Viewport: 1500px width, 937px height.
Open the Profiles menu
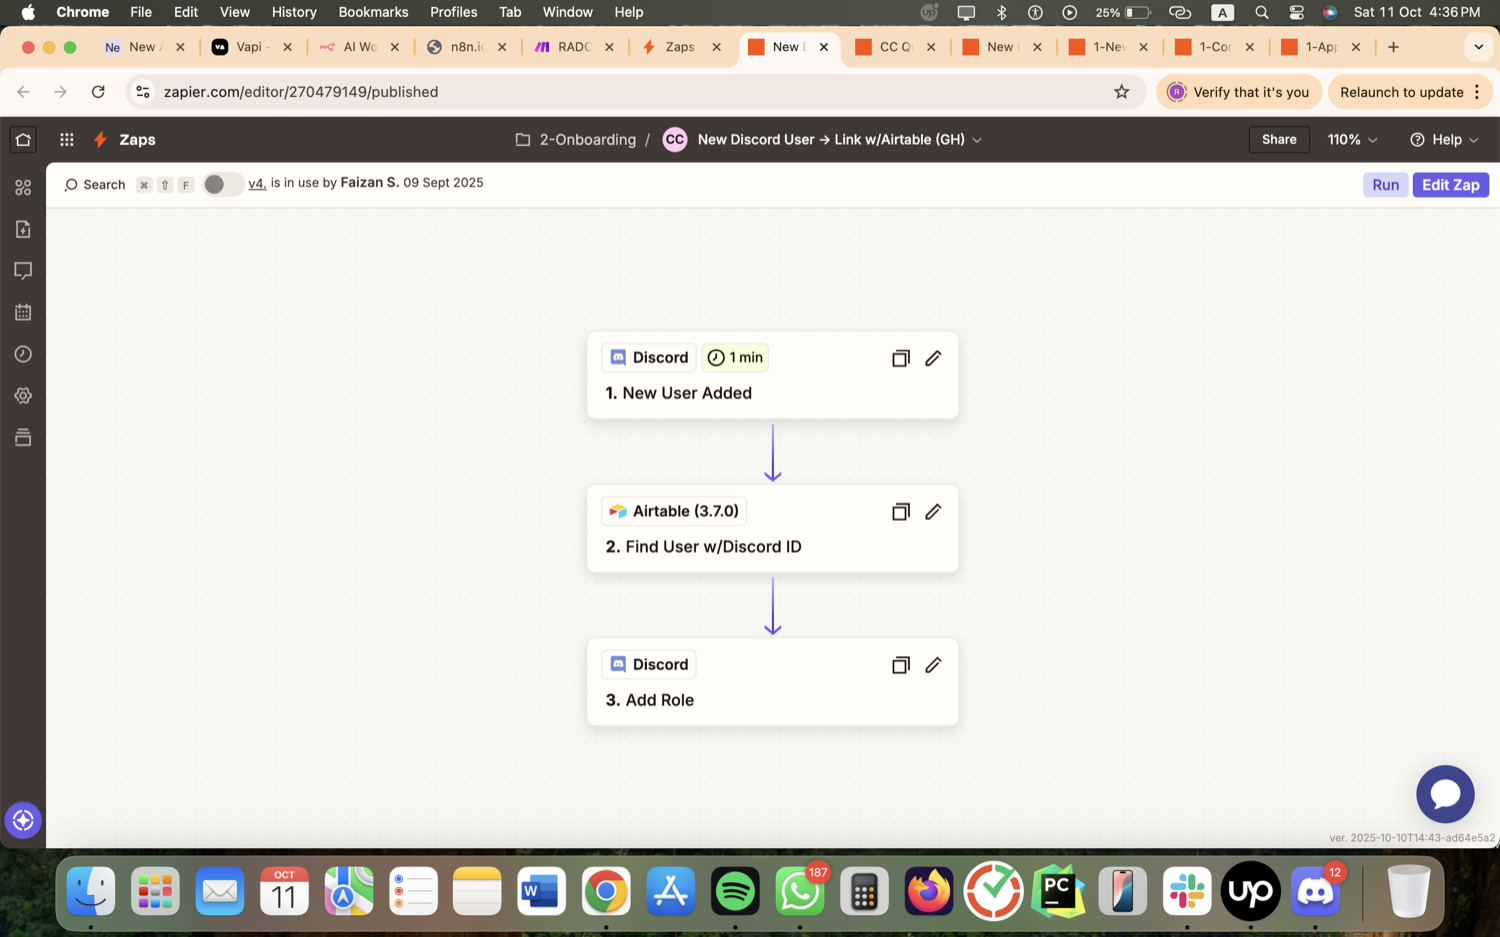pyautogui.click(x=453, y=12)
